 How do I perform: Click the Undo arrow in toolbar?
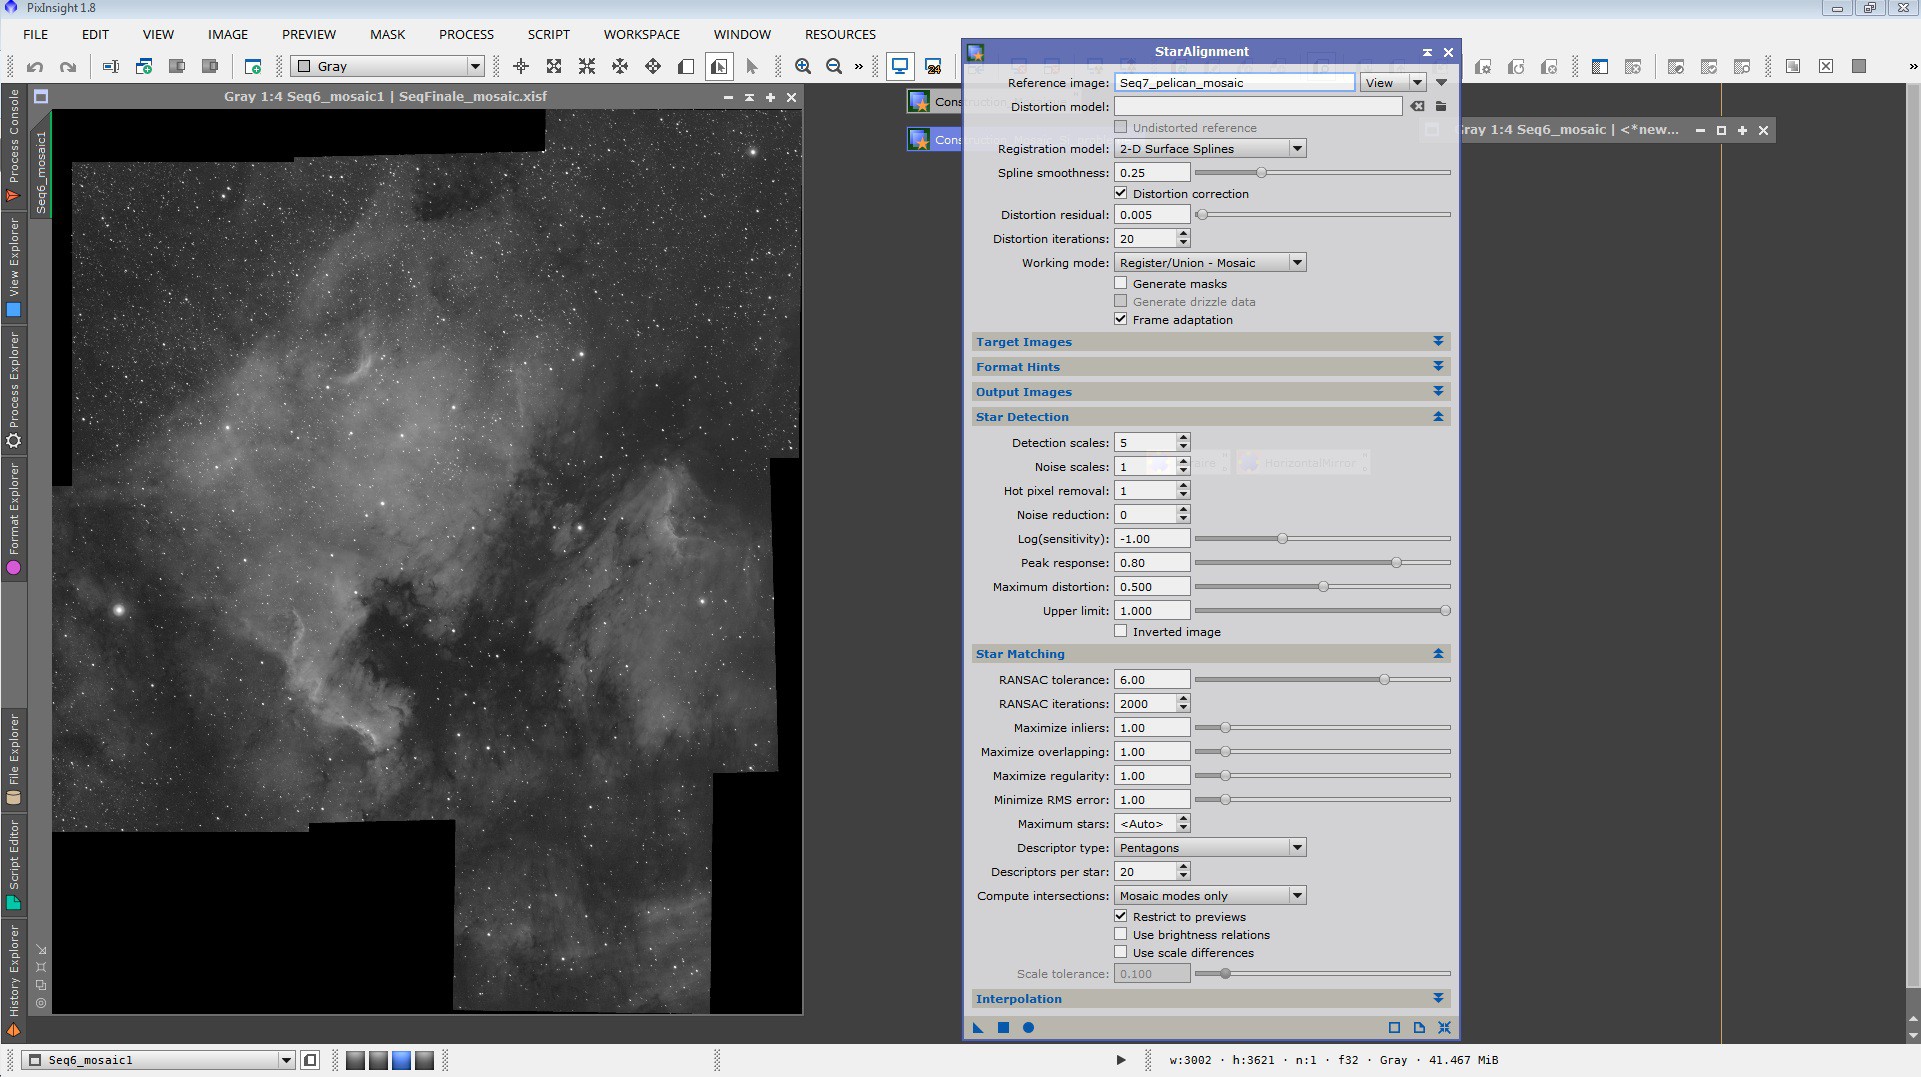[35, 66]
